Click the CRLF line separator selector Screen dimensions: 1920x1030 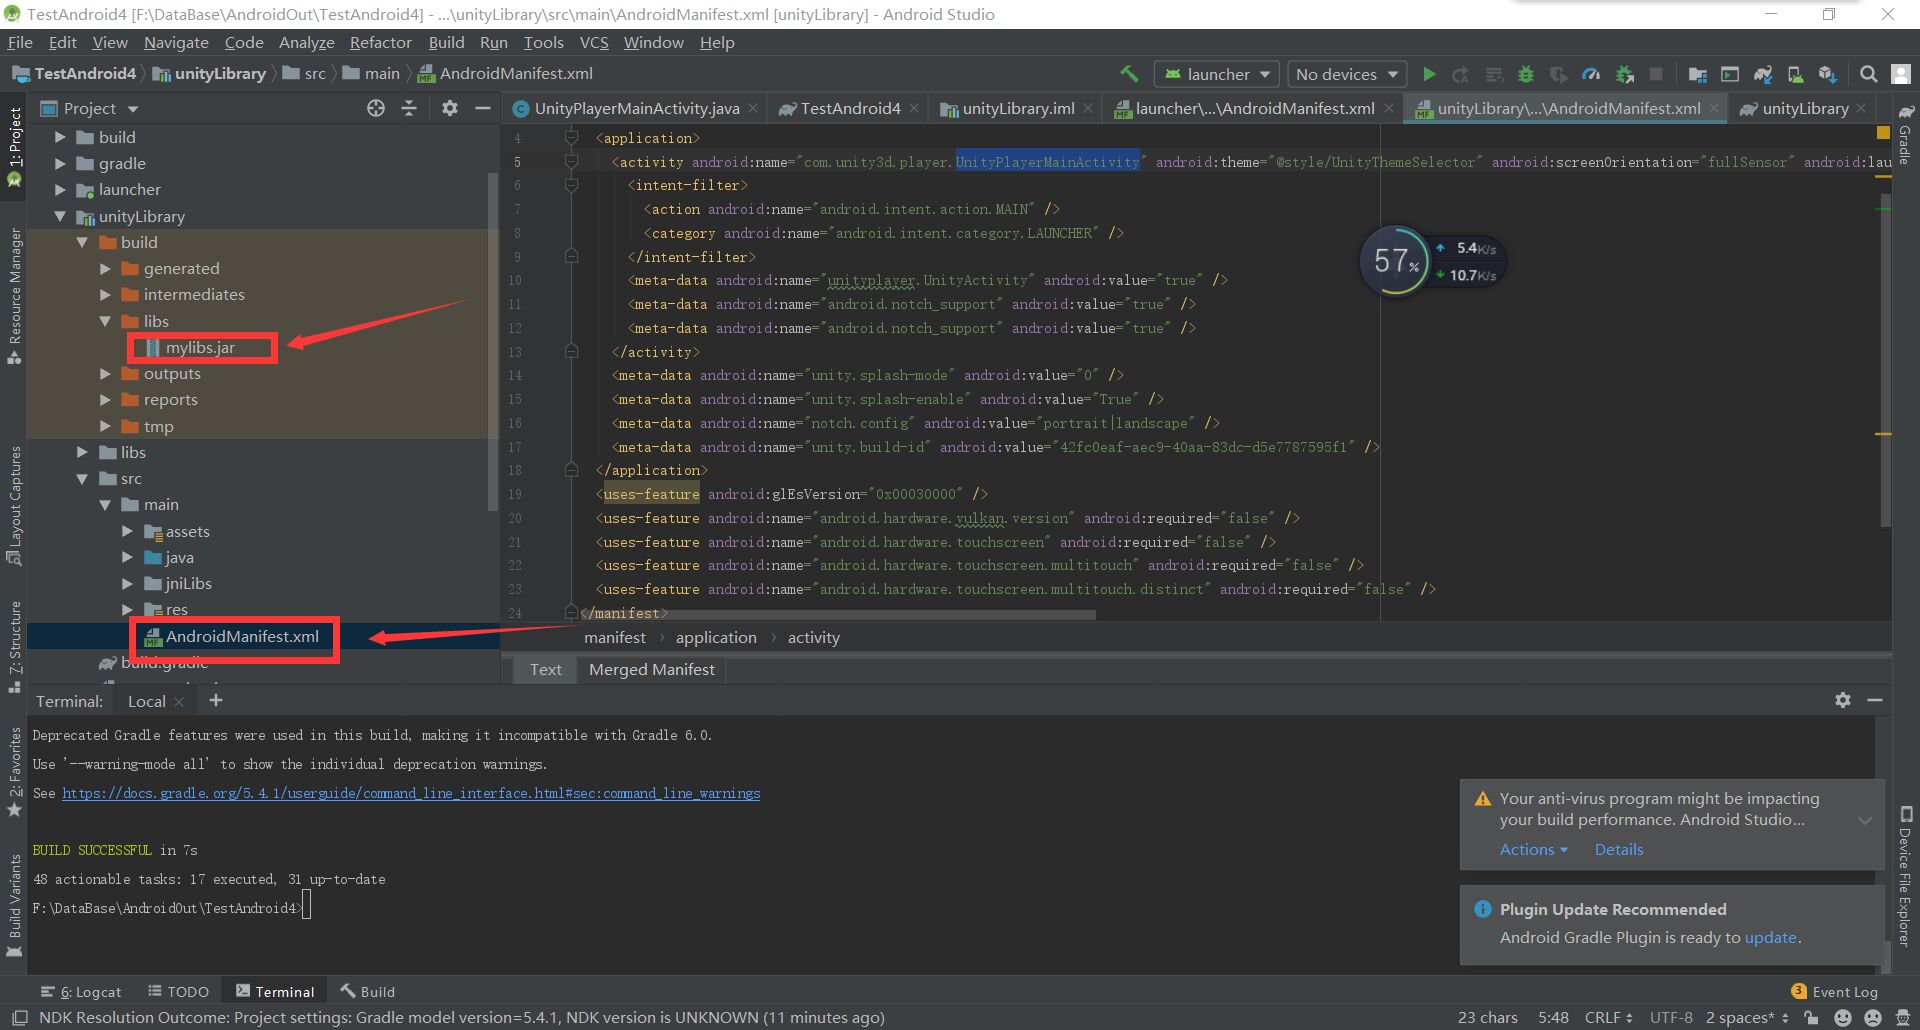coord(1608,1017)
